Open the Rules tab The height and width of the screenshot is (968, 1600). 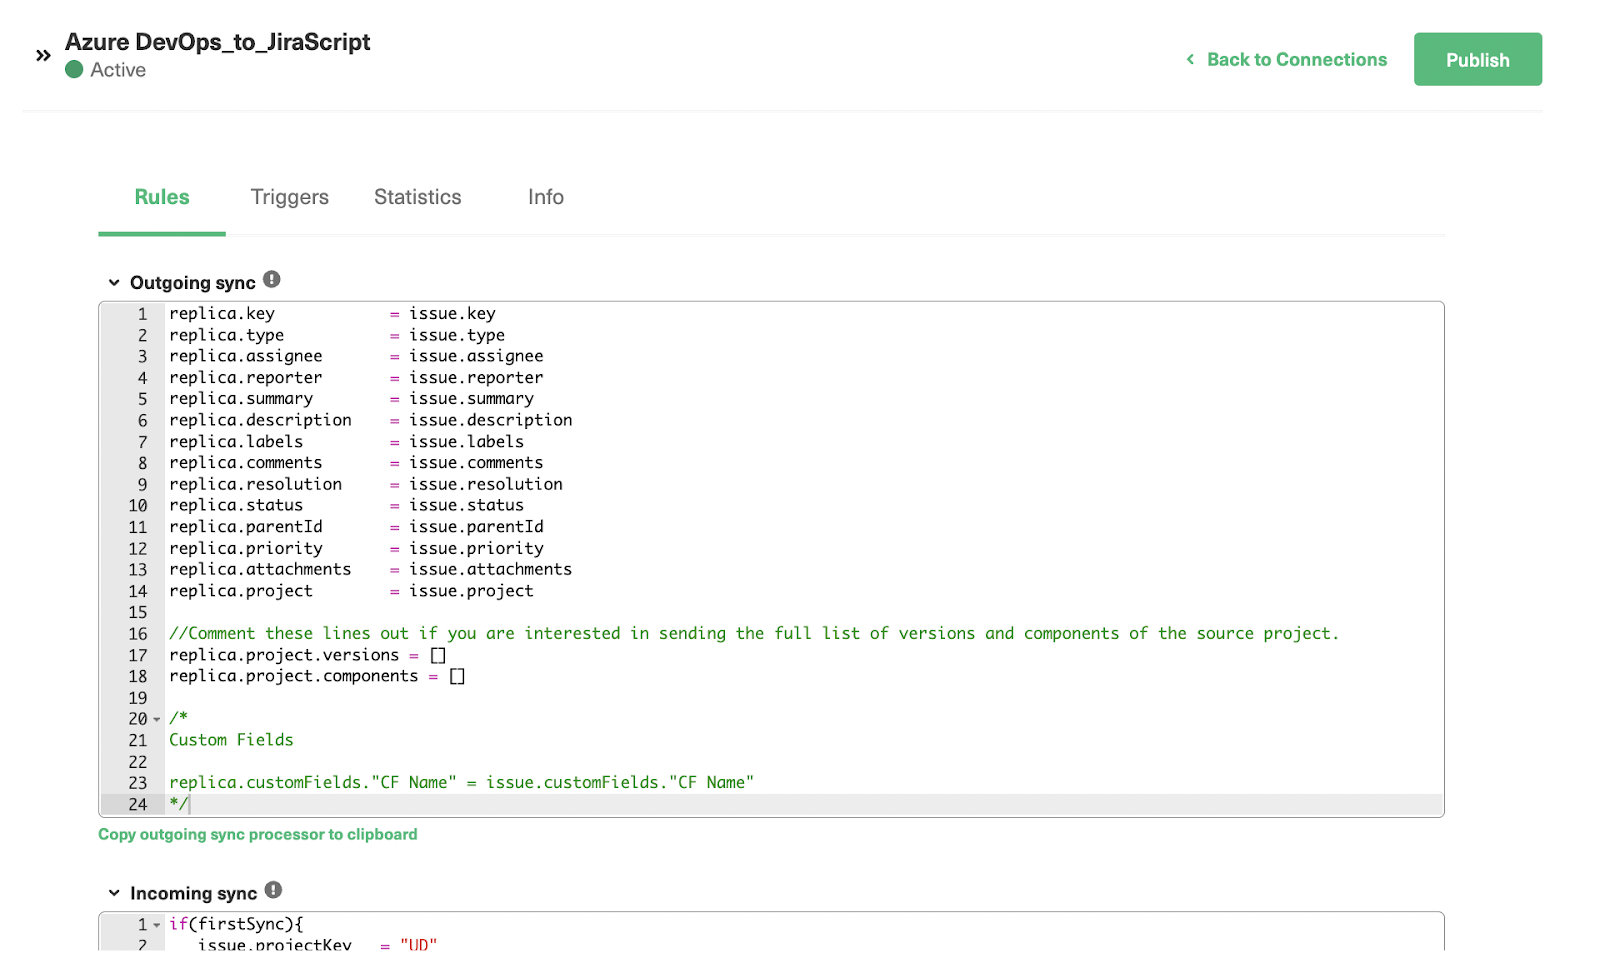(162, 197)
